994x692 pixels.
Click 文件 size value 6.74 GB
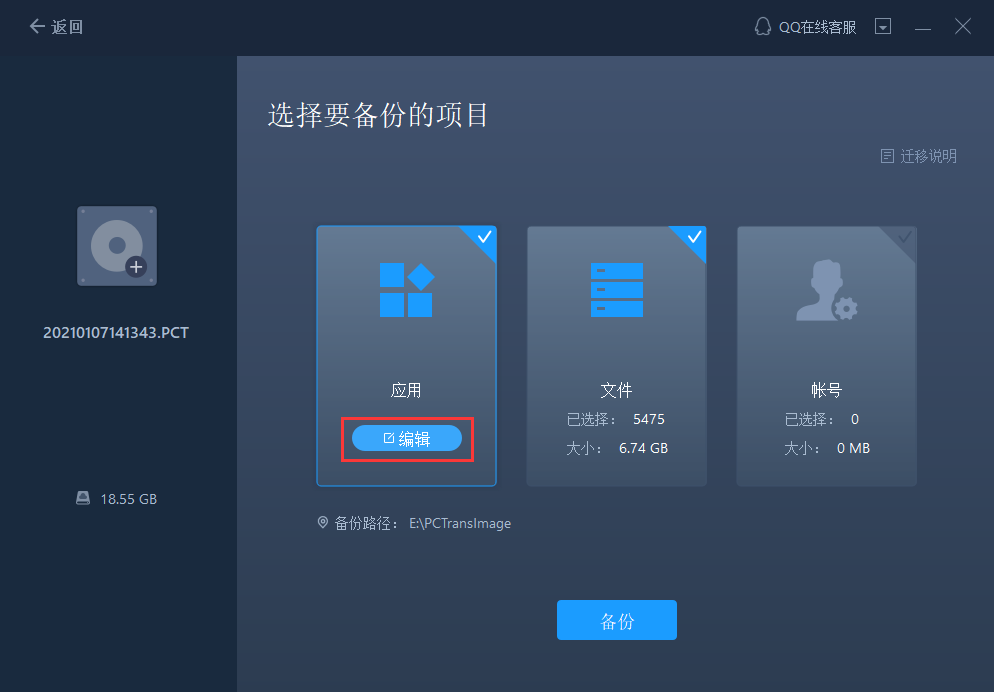click(x=643, y=448)
